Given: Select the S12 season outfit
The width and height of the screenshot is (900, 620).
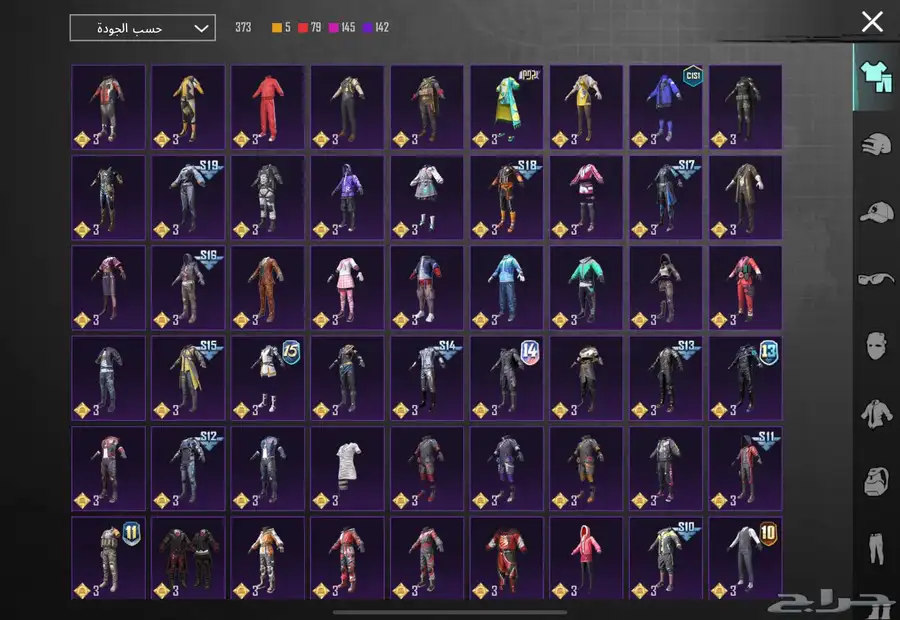Looking at the screenshot, I should tap(188, 468).
